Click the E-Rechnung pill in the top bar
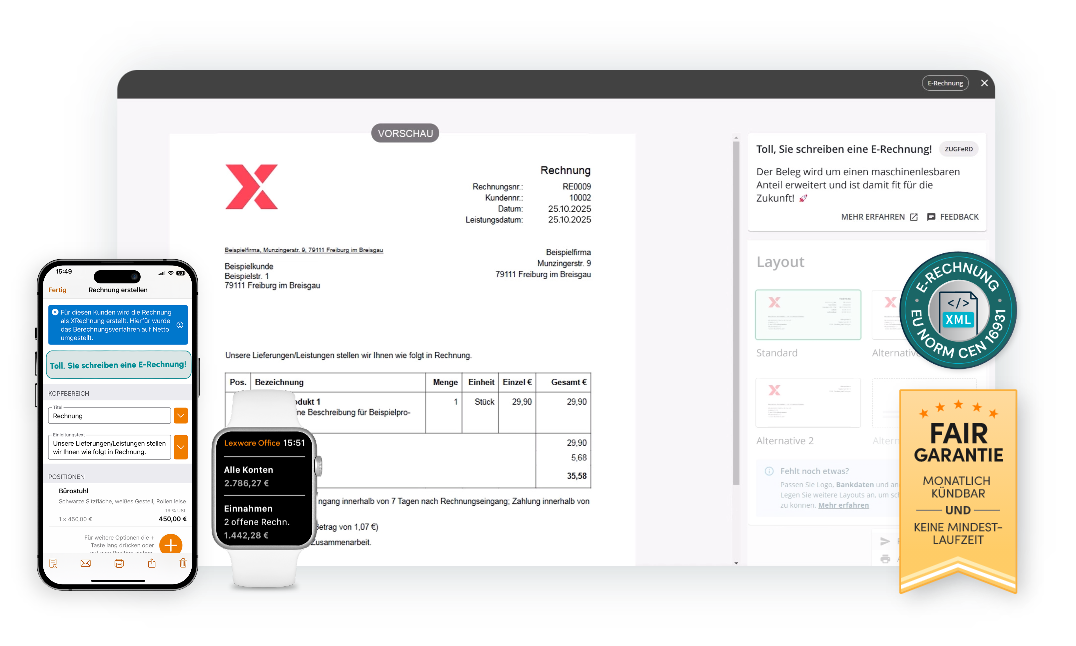Image resolution: width=1076 pixels, height=646 pixels. [x=945, y=83]
